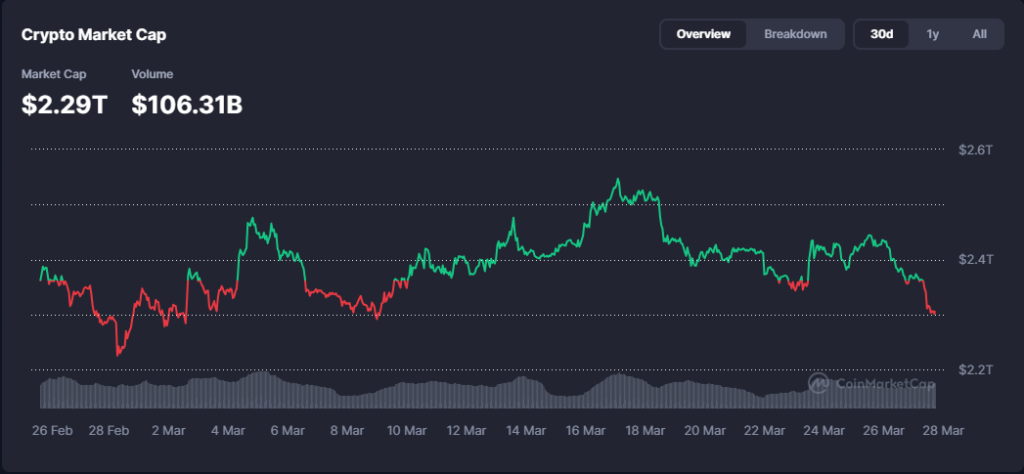The image size is (1024, 474).
Task: Switch to the Breakdown tab
Action: (795, 34)
